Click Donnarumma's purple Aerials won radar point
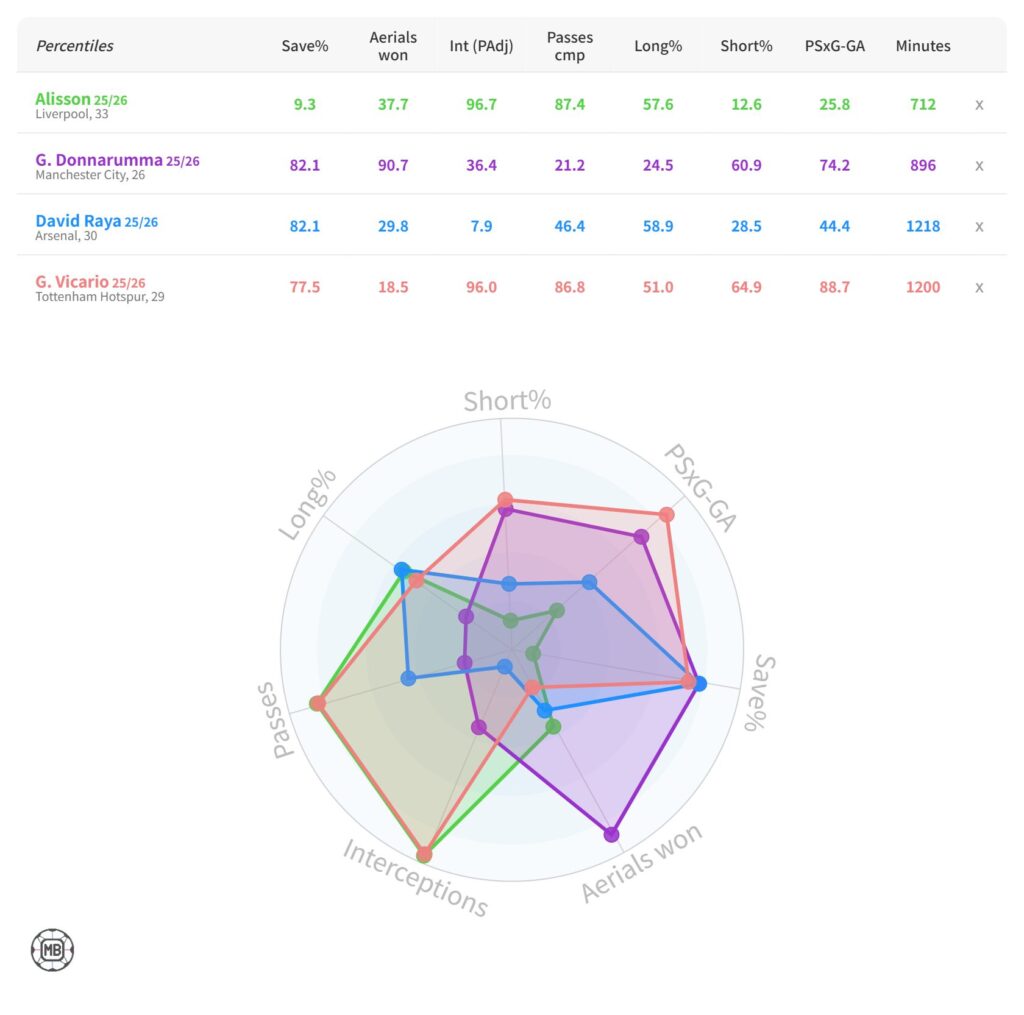Image resolution: width=1024 pixels, height=1015 pixels. tap(612, 834)
